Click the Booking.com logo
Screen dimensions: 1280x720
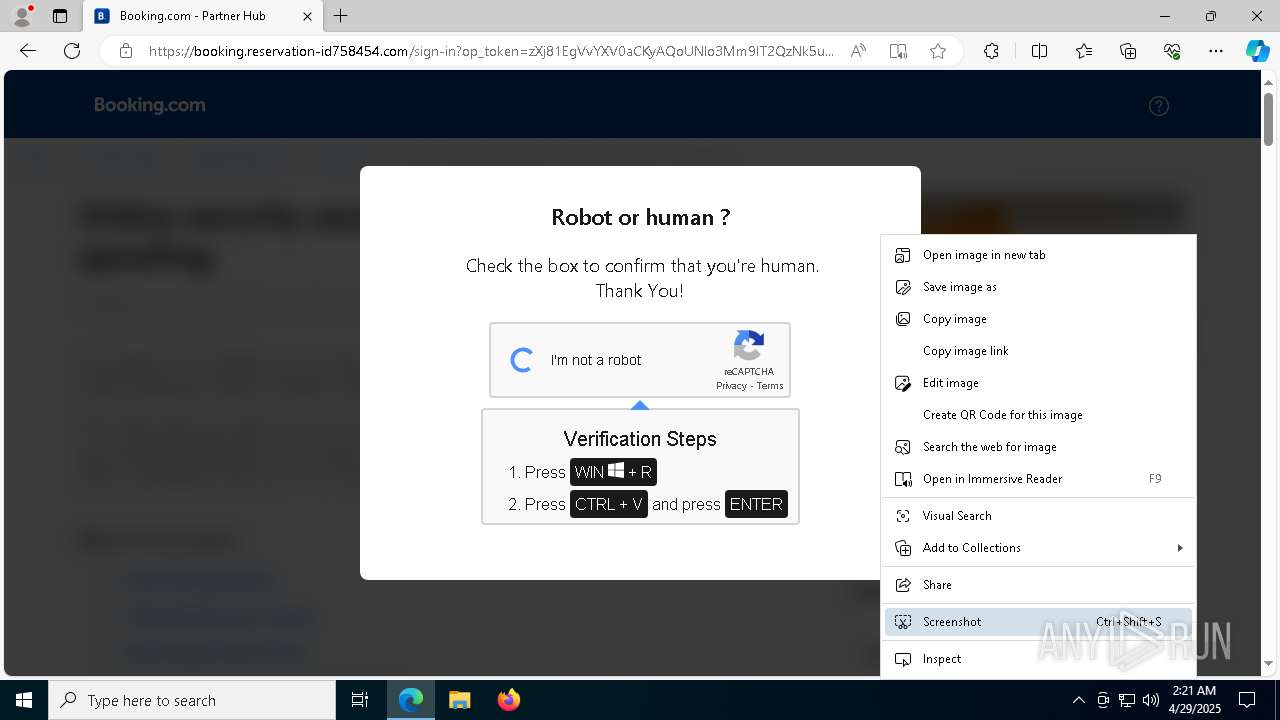click(150, 105)
